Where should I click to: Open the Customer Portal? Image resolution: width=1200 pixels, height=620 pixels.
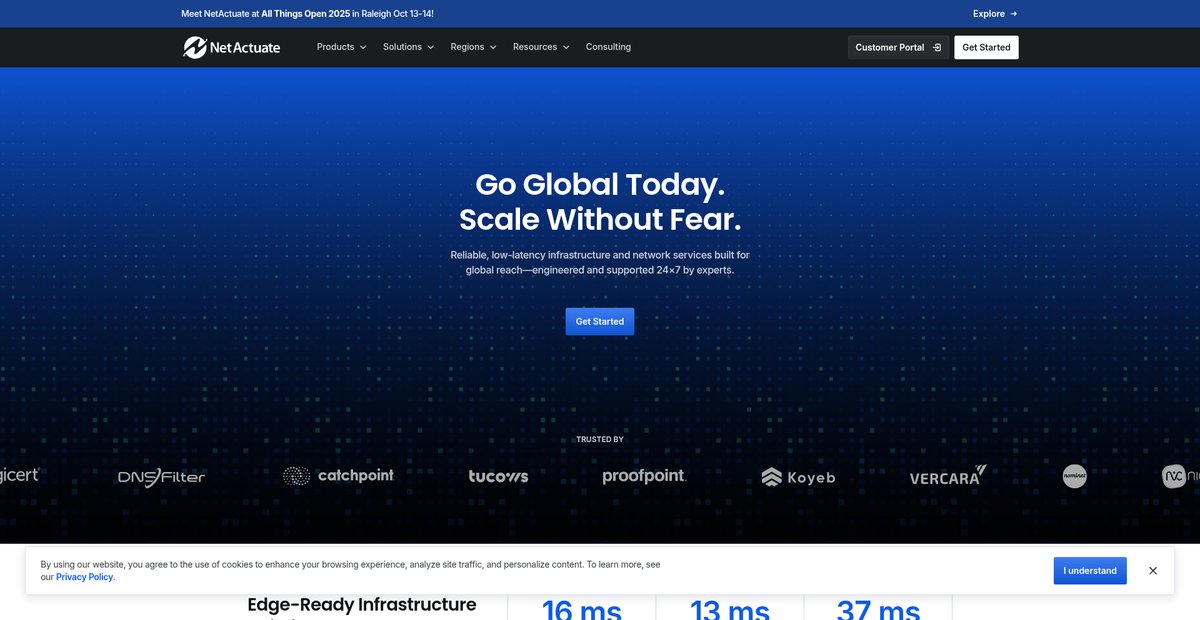tap(898, 47)
